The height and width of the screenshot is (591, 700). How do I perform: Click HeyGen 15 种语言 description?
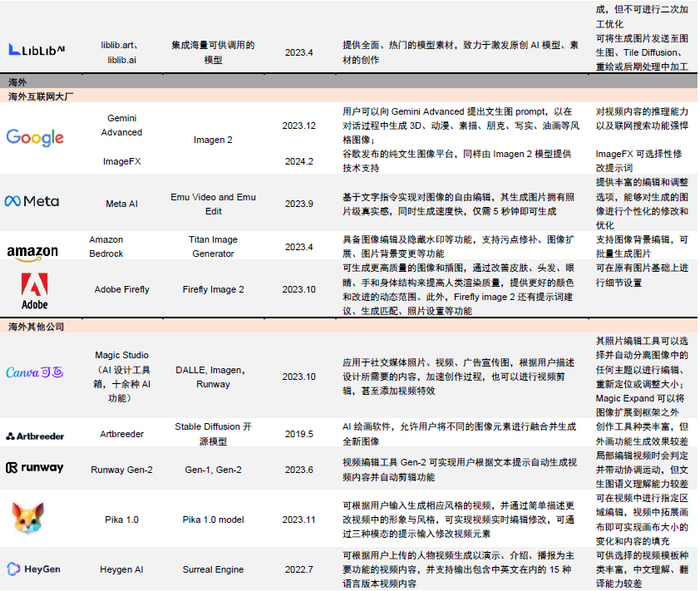[x=458, y=569]
